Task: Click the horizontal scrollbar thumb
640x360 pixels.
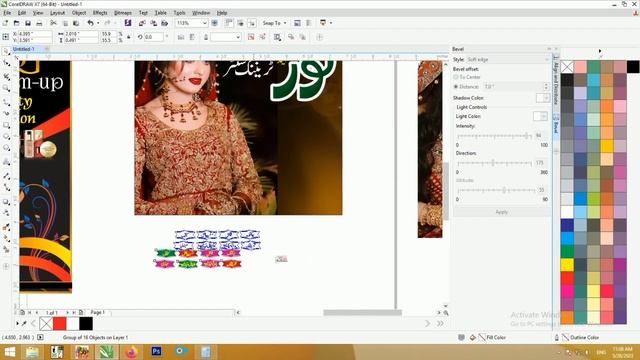Action: (362, 313)
